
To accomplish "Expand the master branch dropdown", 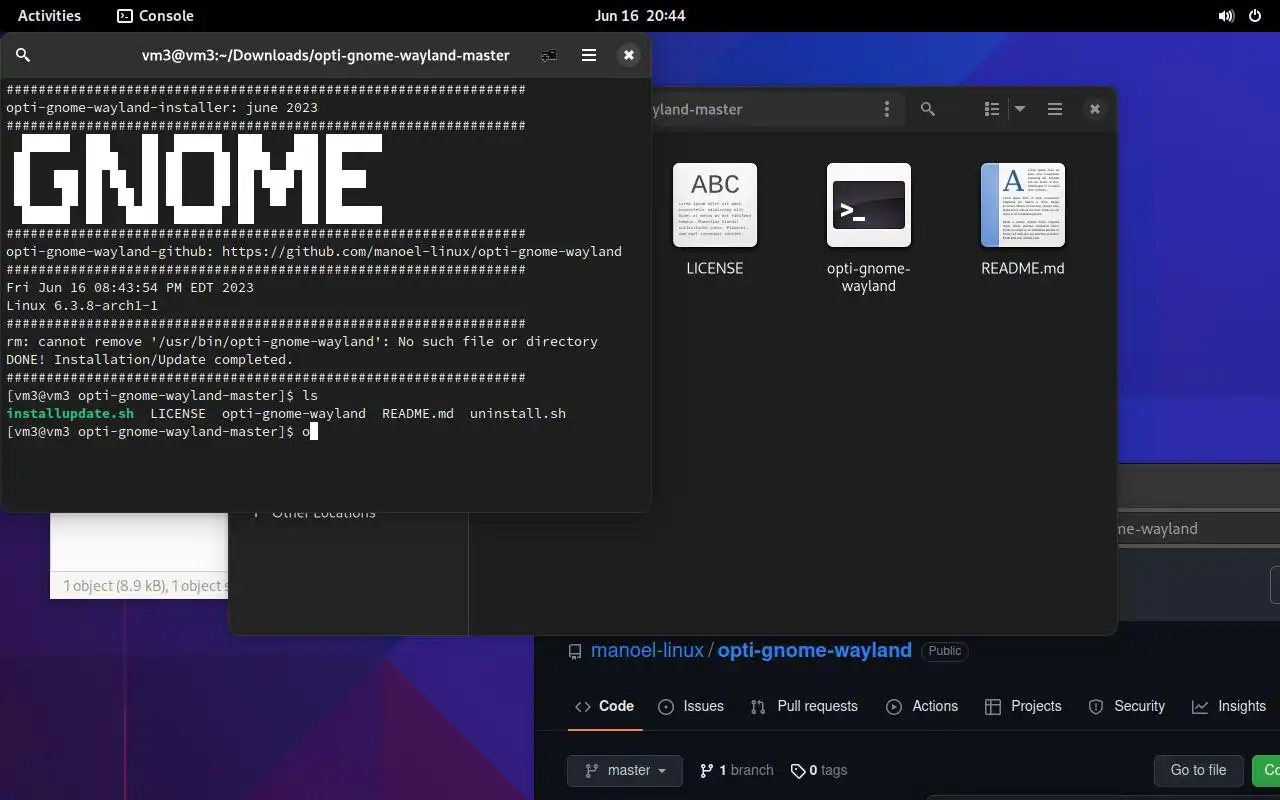I will (625, 770).
